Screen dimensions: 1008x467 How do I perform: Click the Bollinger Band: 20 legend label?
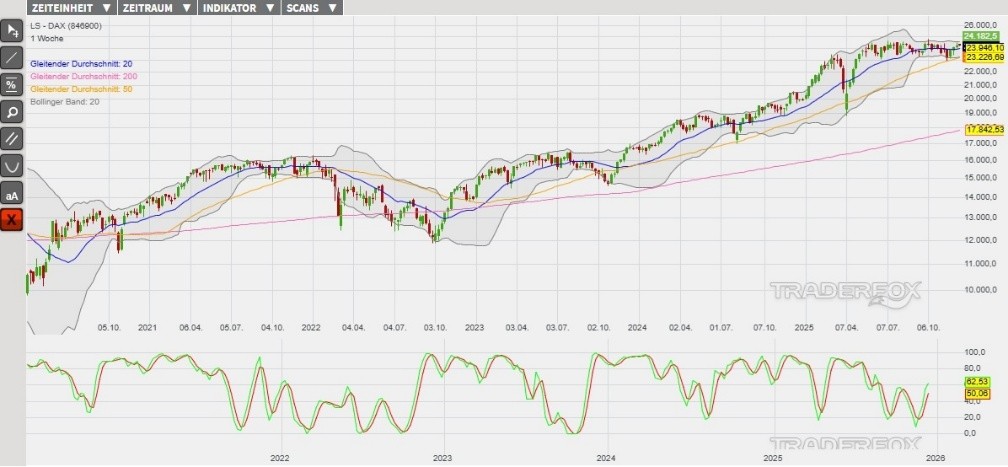point(65,101)
